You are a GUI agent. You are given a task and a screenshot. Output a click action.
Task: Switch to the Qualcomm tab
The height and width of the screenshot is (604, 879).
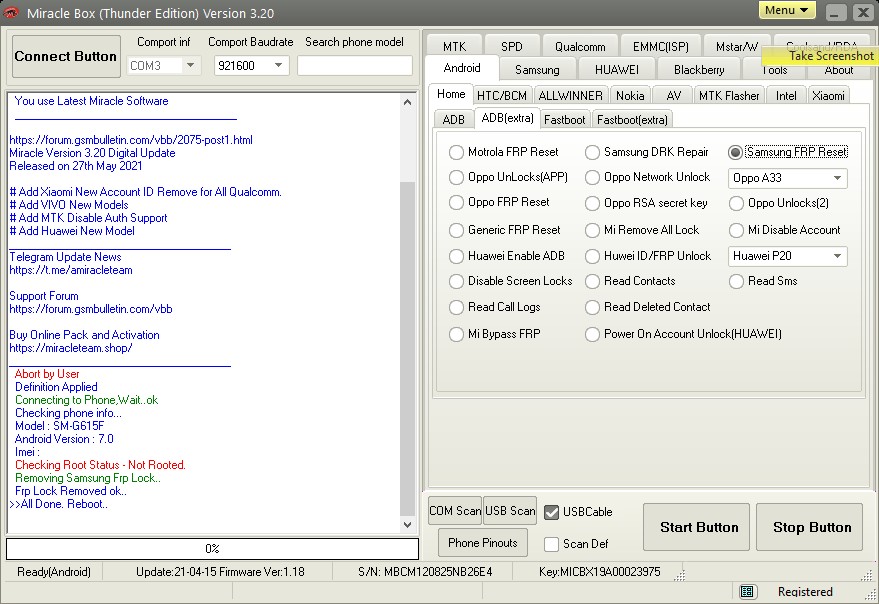point(580,47)
